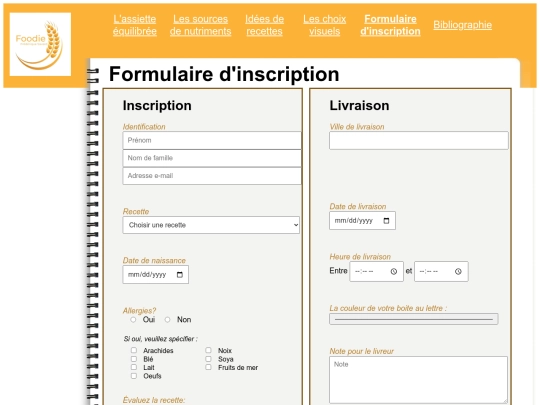Open the Bibliographie page
Image resolution: width=540 pixels, height=405 pixels.
tap(463, 25)
